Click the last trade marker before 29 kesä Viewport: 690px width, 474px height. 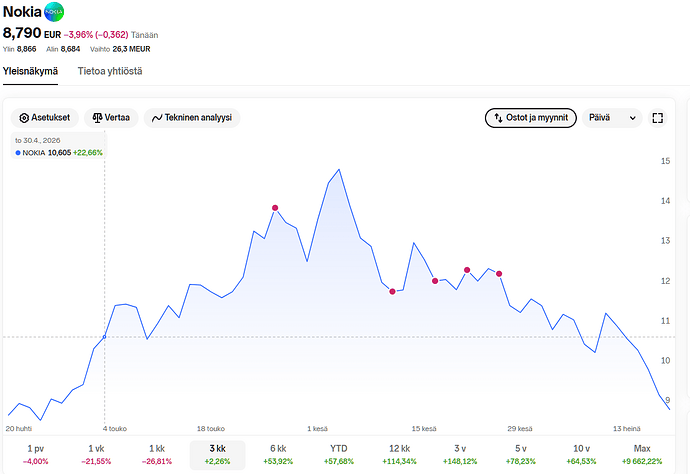pos(499,274)
